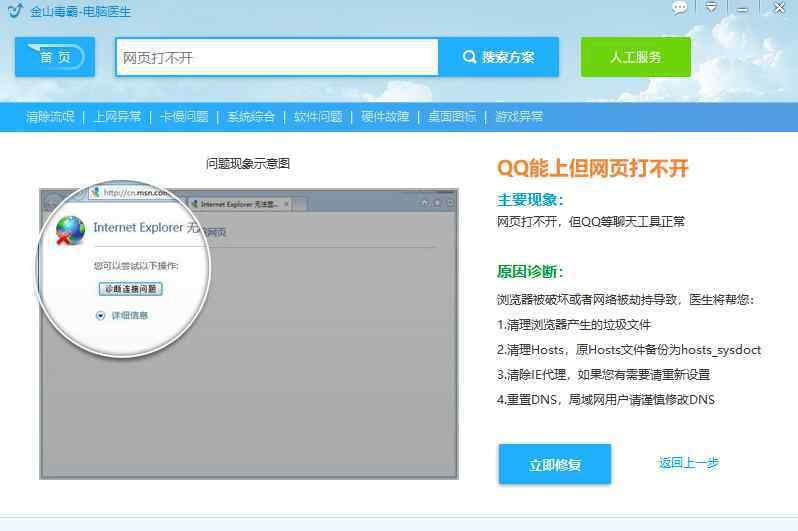Click the line mentioning hosts_sysdoct backup
Viewport: 798px width, 531px height.
[x=629, y=350]
